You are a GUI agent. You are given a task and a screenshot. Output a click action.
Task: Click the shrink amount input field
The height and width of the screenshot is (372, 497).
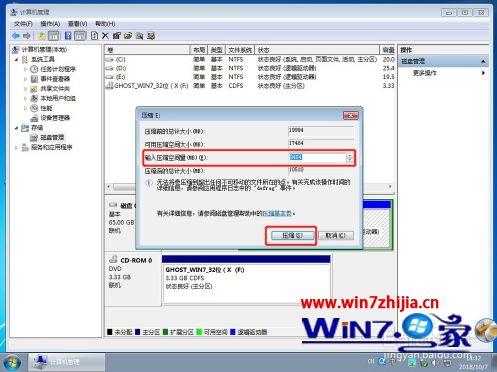[x=317, y=157]
